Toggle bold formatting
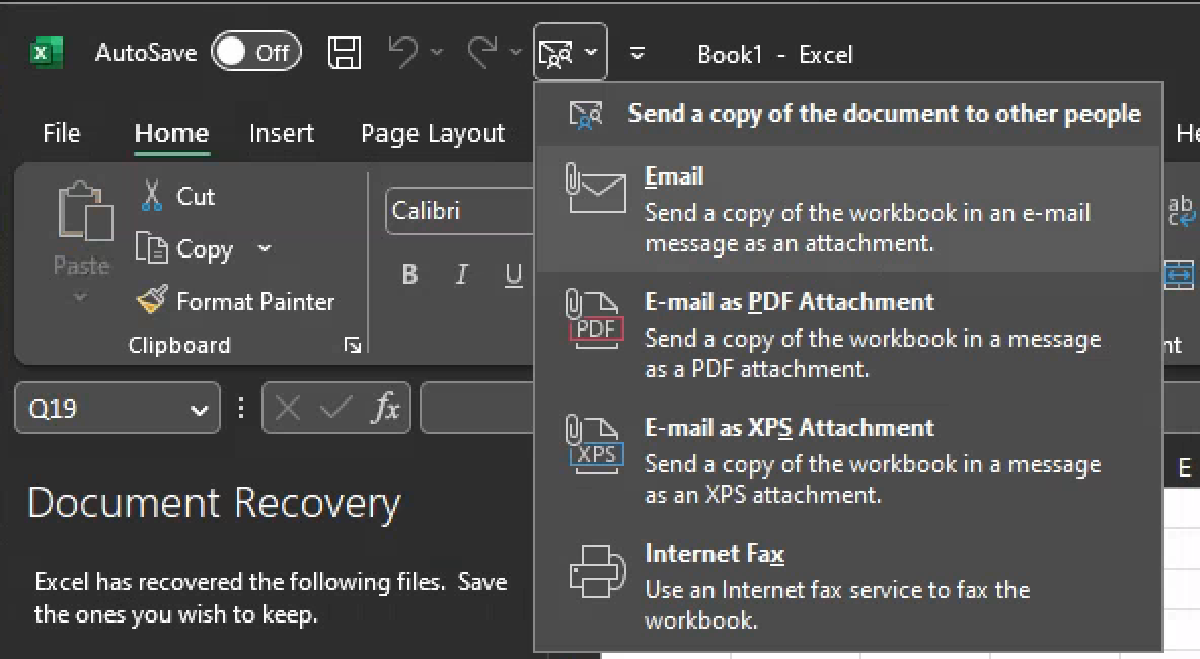 409,276
